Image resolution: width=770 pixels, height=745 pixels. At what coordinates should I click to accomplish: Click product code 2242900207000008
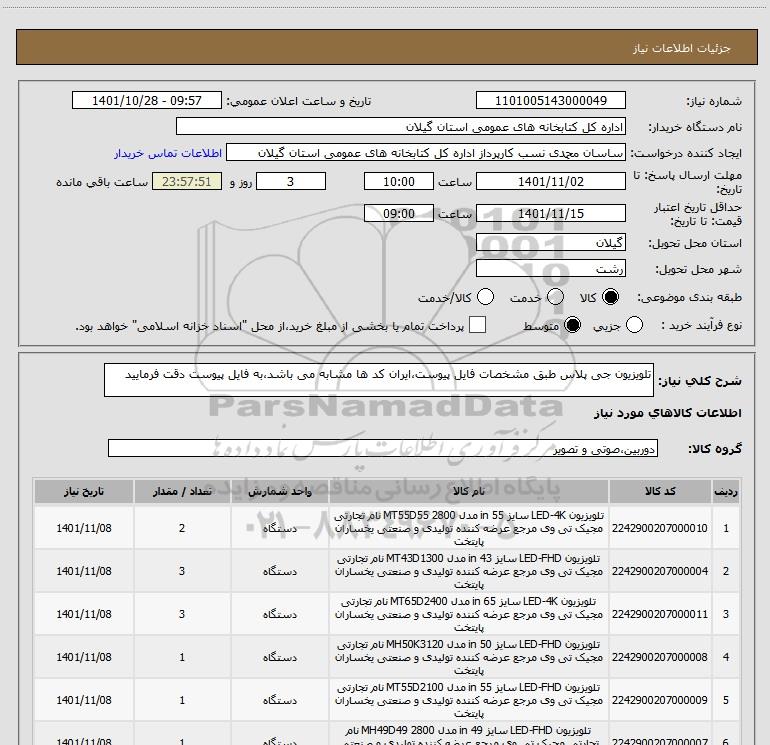pyautogui.click(x=660, y=657)
